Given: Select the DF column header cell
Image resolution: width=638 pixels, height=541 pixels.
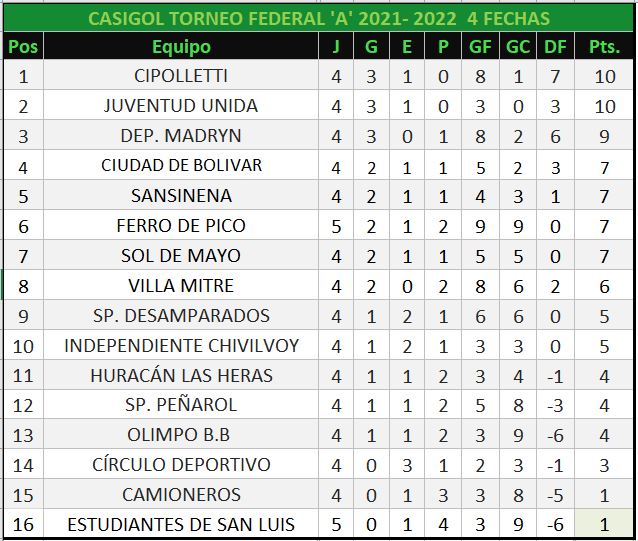Looking at the screenshot, I should 554,47.
